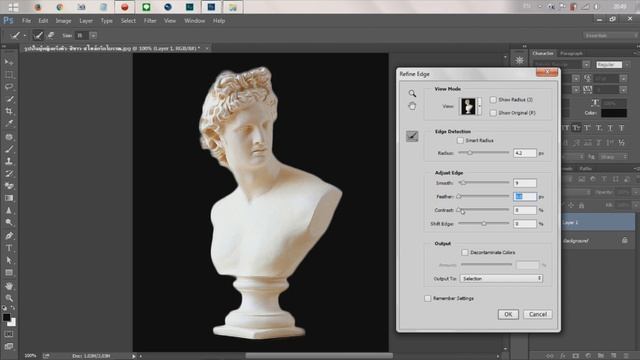Open the Character text Color swatch
The width and height of the screenshot is (640, 360).
tap(614, 113)
